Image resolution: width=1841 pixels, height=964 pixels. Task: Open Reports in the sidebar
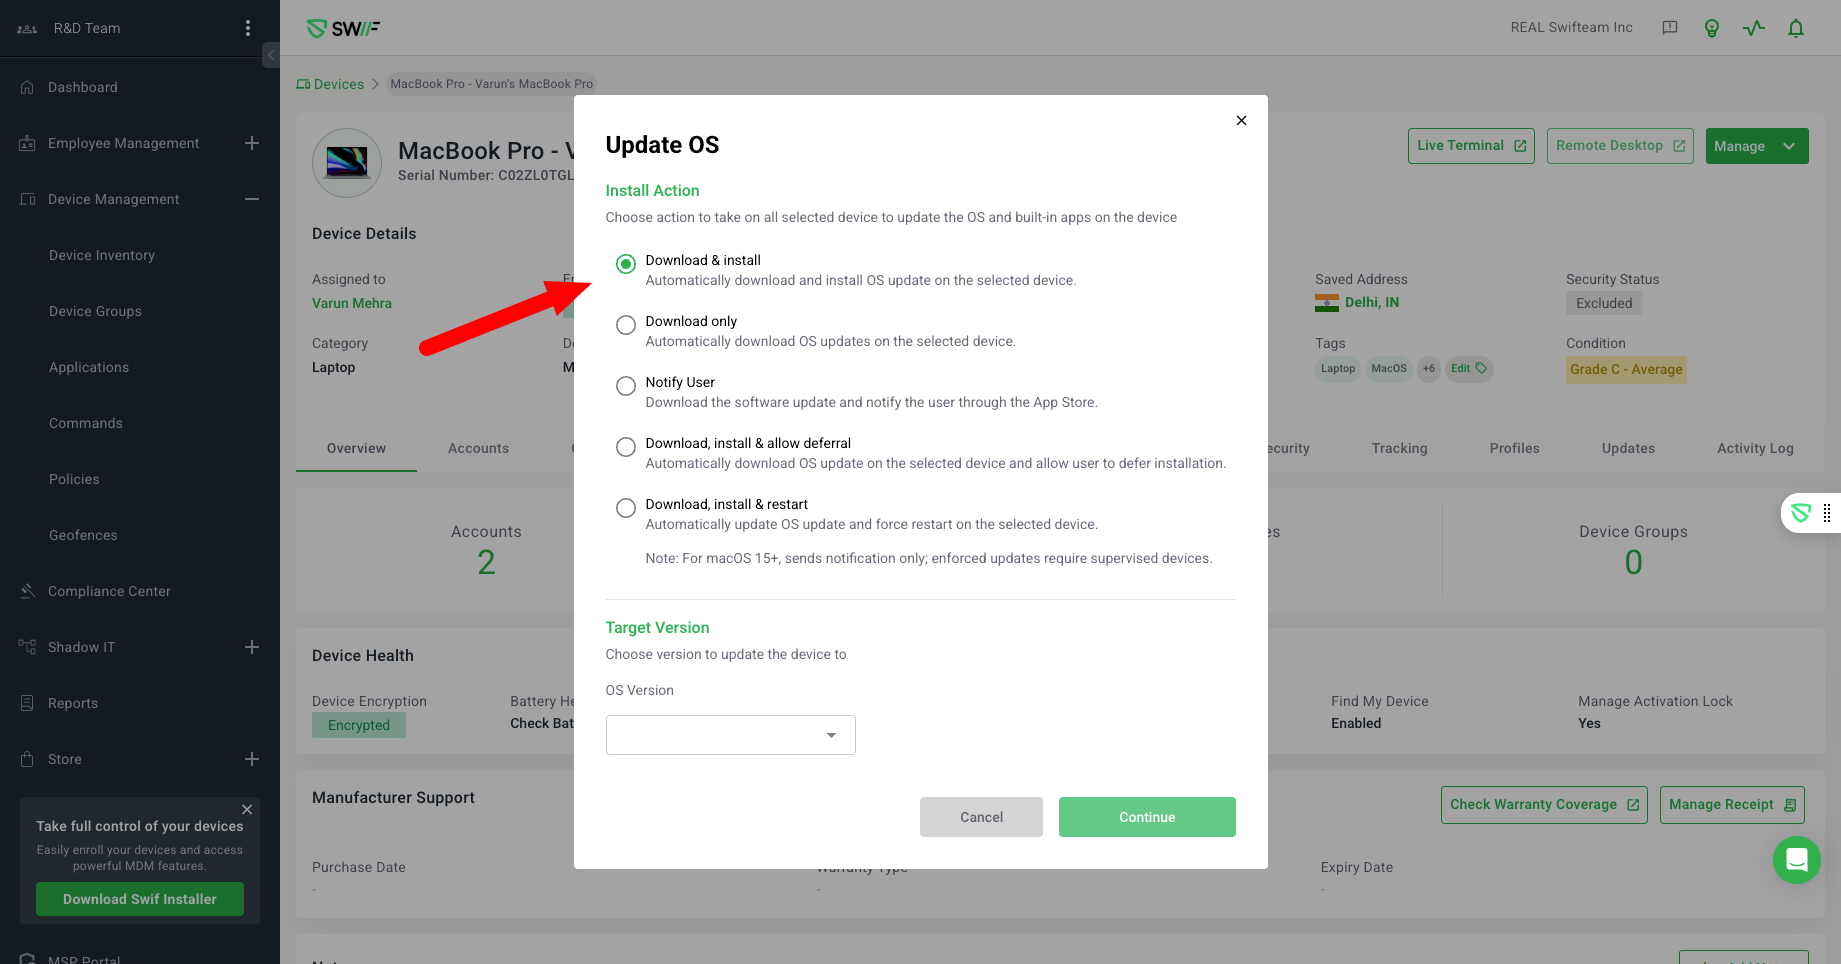click(x=73, y=703)
